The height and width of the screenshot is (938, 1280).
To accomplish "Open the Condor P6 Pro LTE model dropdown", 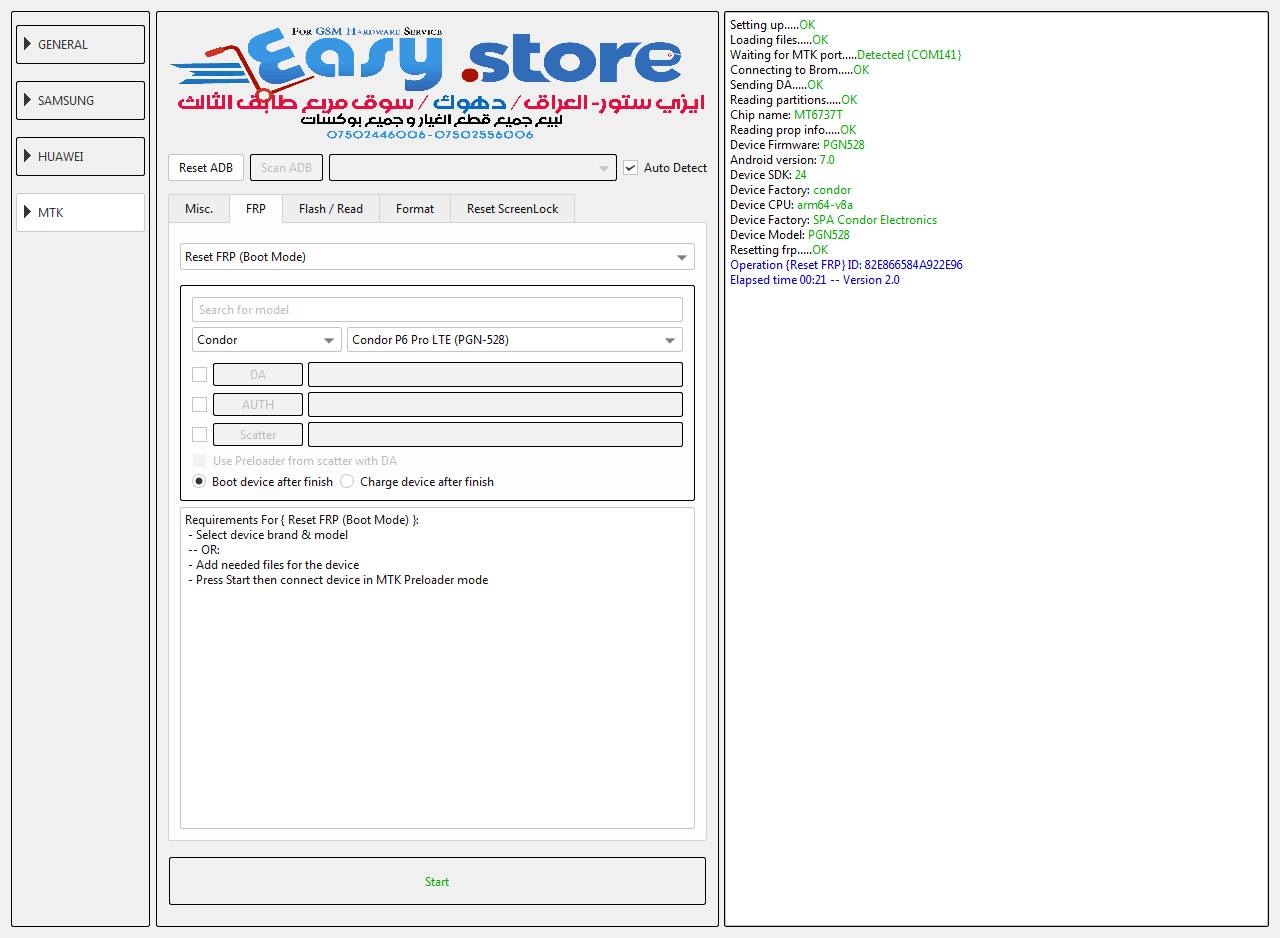I will coord(515,340).
